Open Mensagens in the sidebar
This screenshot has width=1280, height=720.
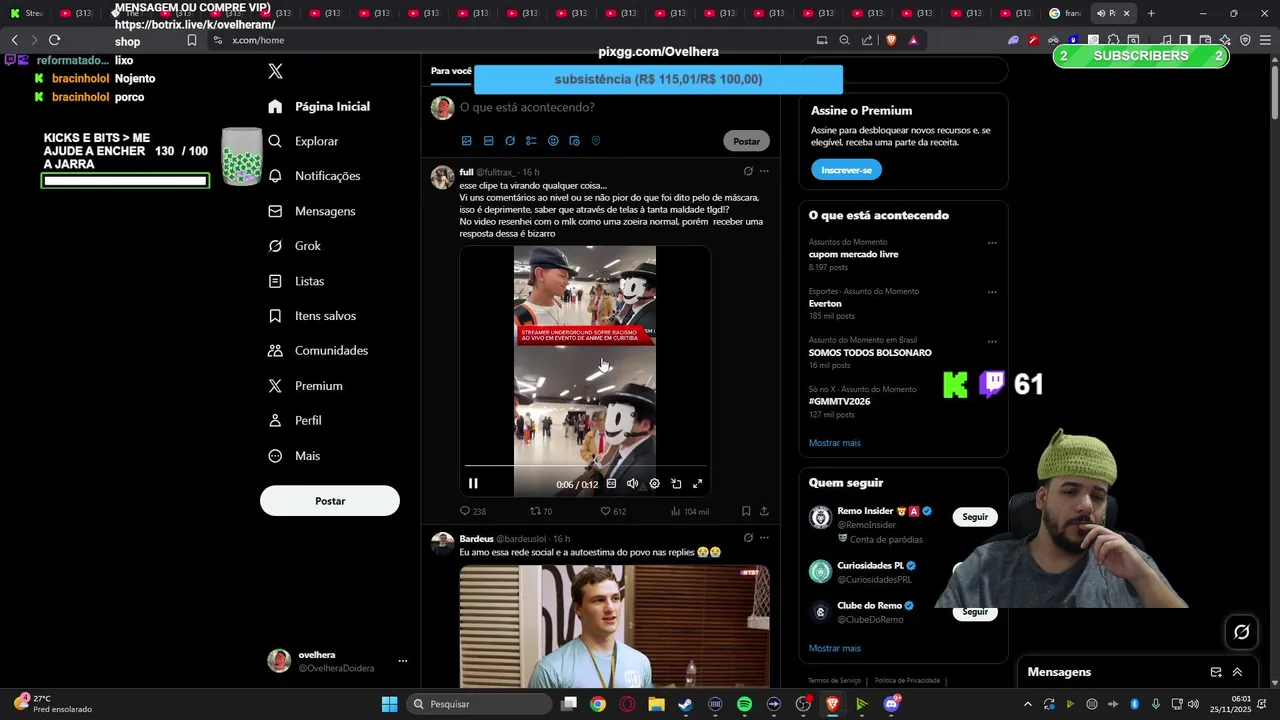click(x=311, y=211)
